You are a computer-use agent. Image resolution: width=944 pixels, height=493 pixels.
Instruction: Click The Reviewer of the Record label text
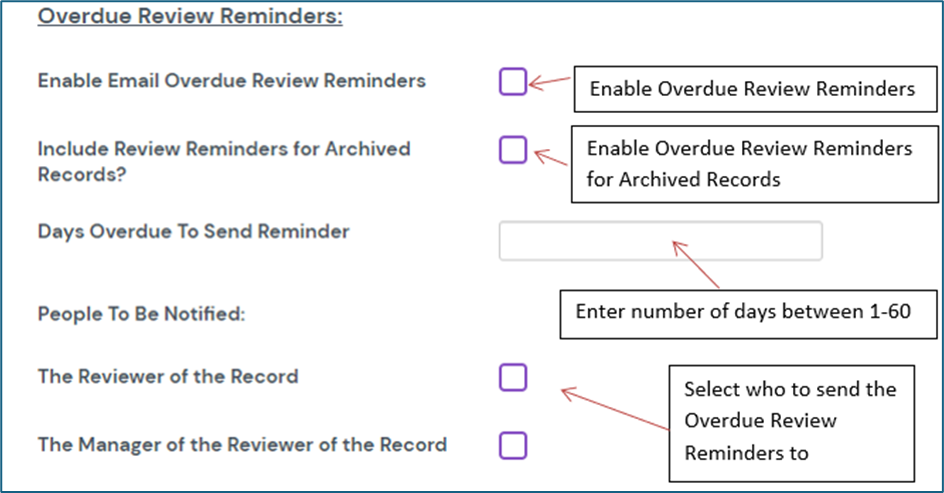pos(168,377)
